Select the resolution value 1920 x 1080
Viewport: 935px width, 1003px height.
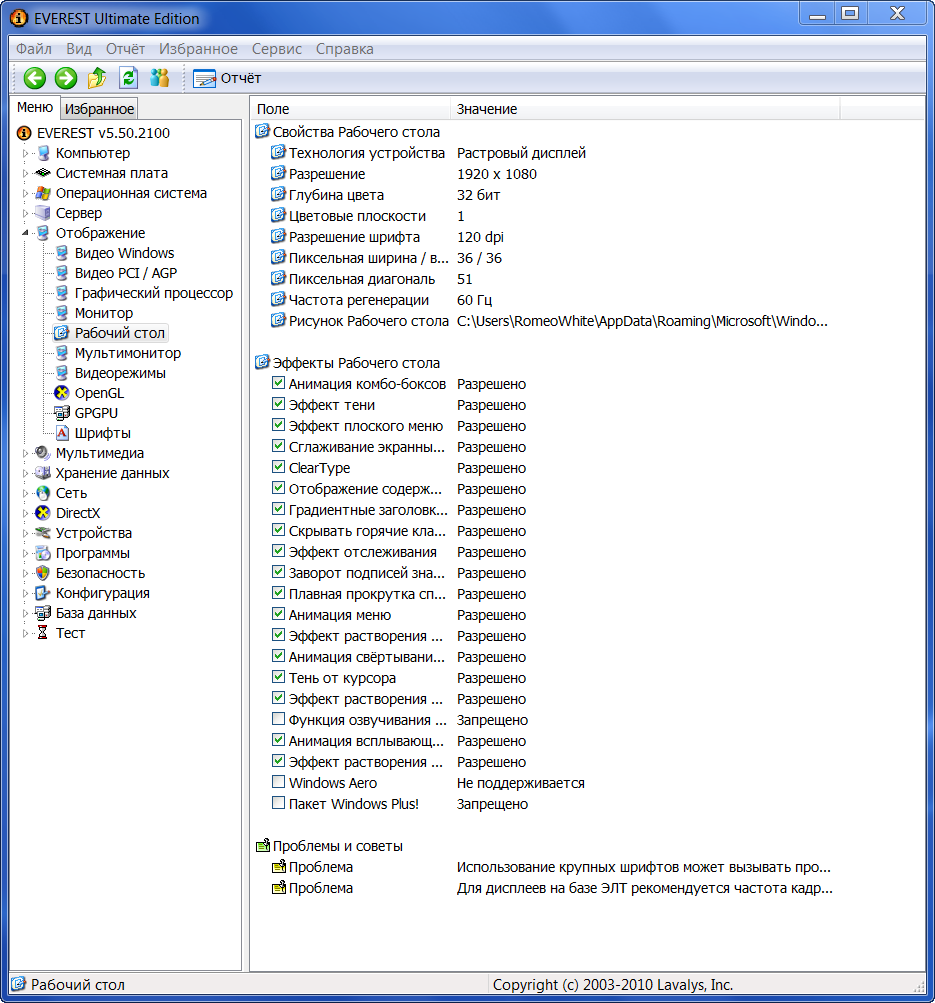[497, 174]
